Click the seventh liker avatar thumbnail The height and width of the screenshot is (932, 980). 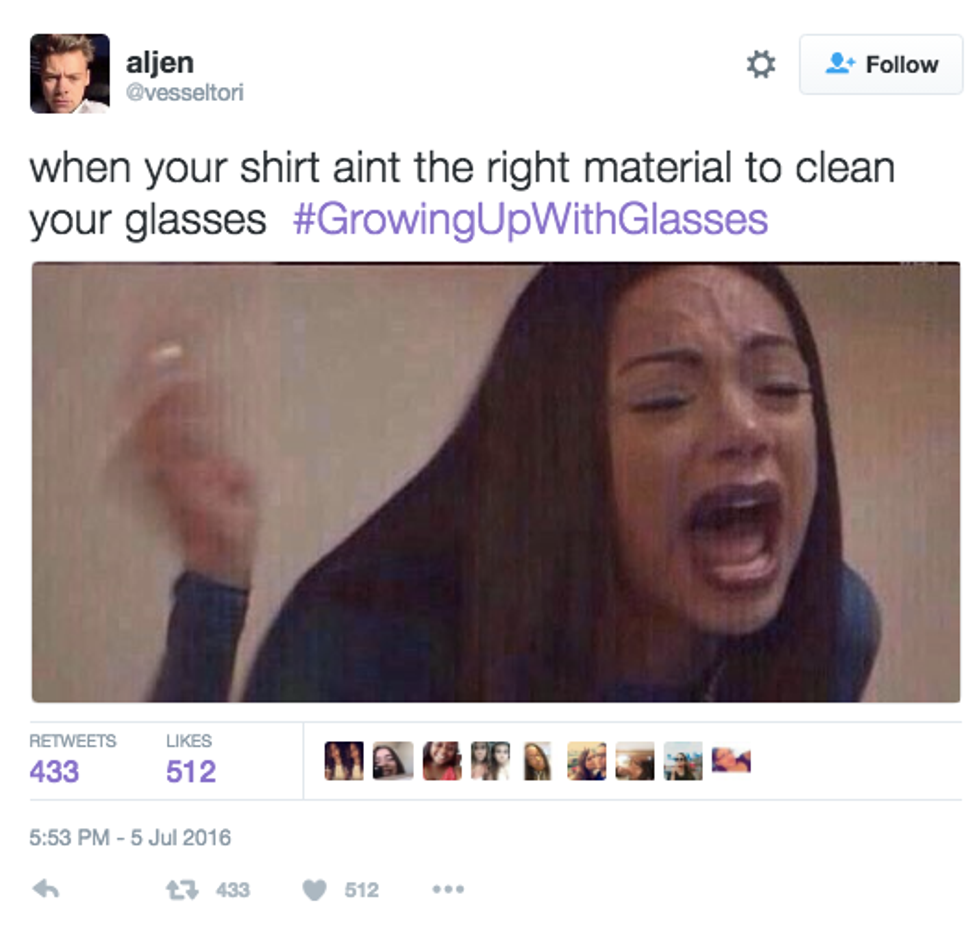pyautogui.click(x=635, y=761)
